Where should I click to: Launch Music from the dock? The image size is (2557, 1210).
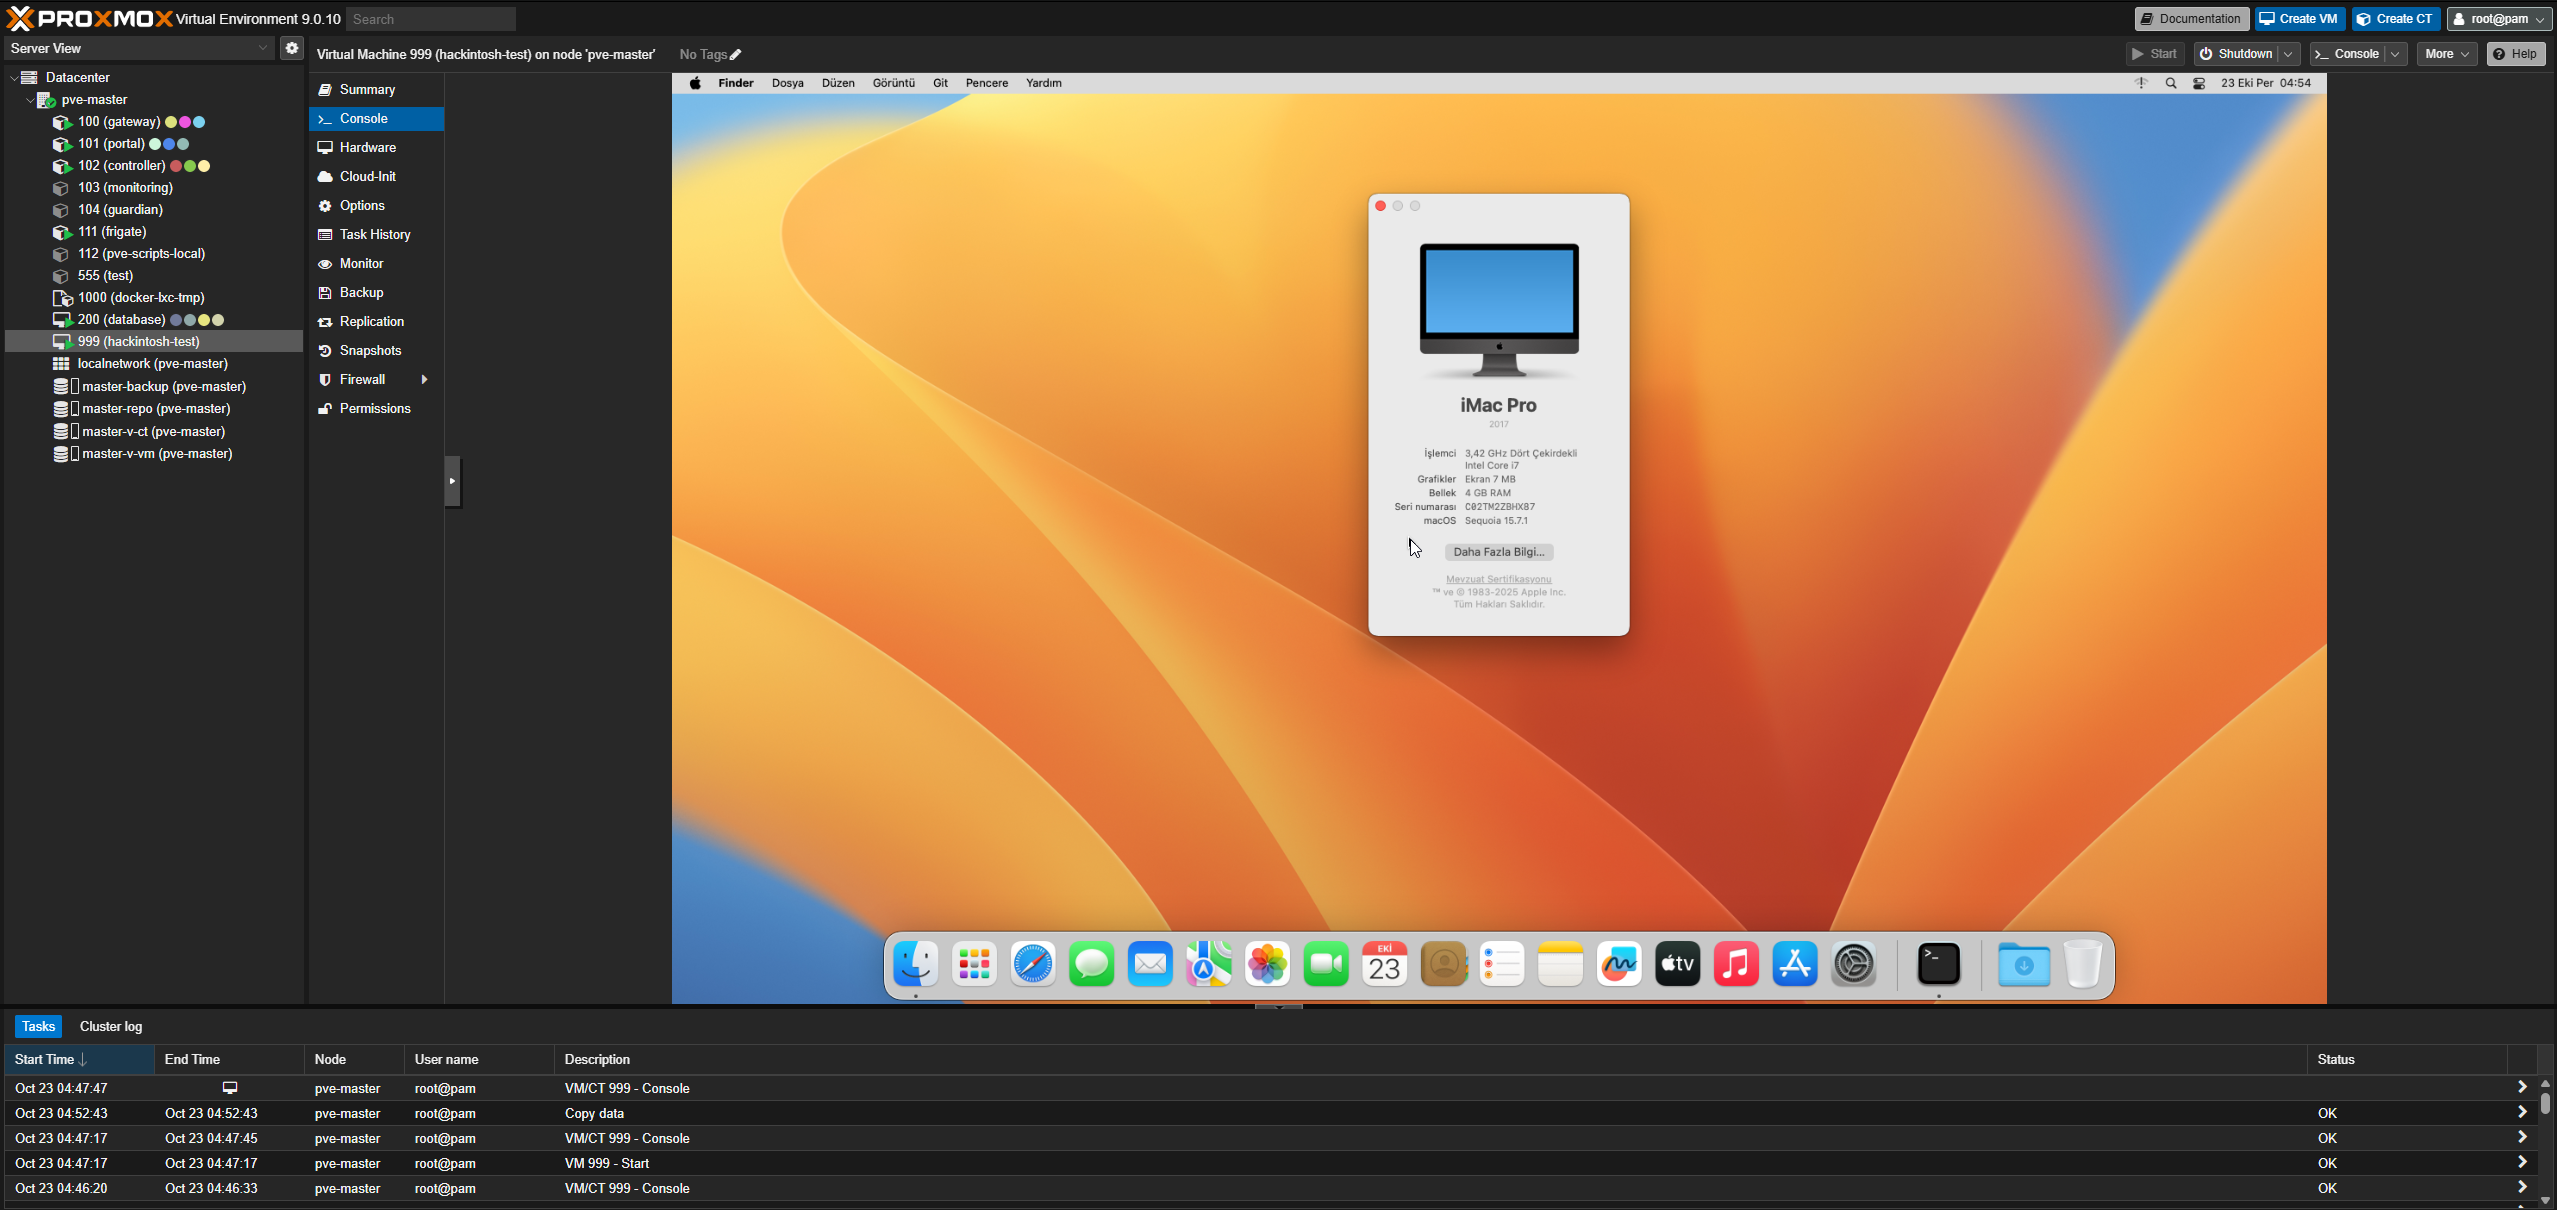tap(1737, 964)
